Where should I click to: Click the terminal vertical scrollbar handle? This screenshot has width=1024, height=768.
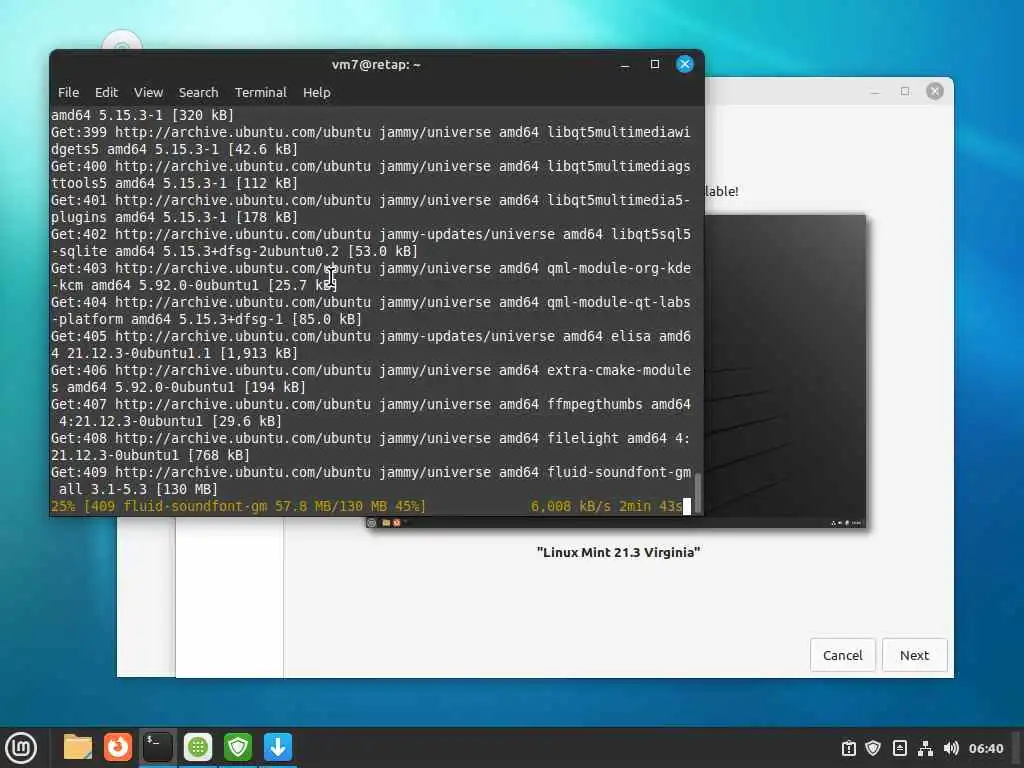click(x=697, y=493)
